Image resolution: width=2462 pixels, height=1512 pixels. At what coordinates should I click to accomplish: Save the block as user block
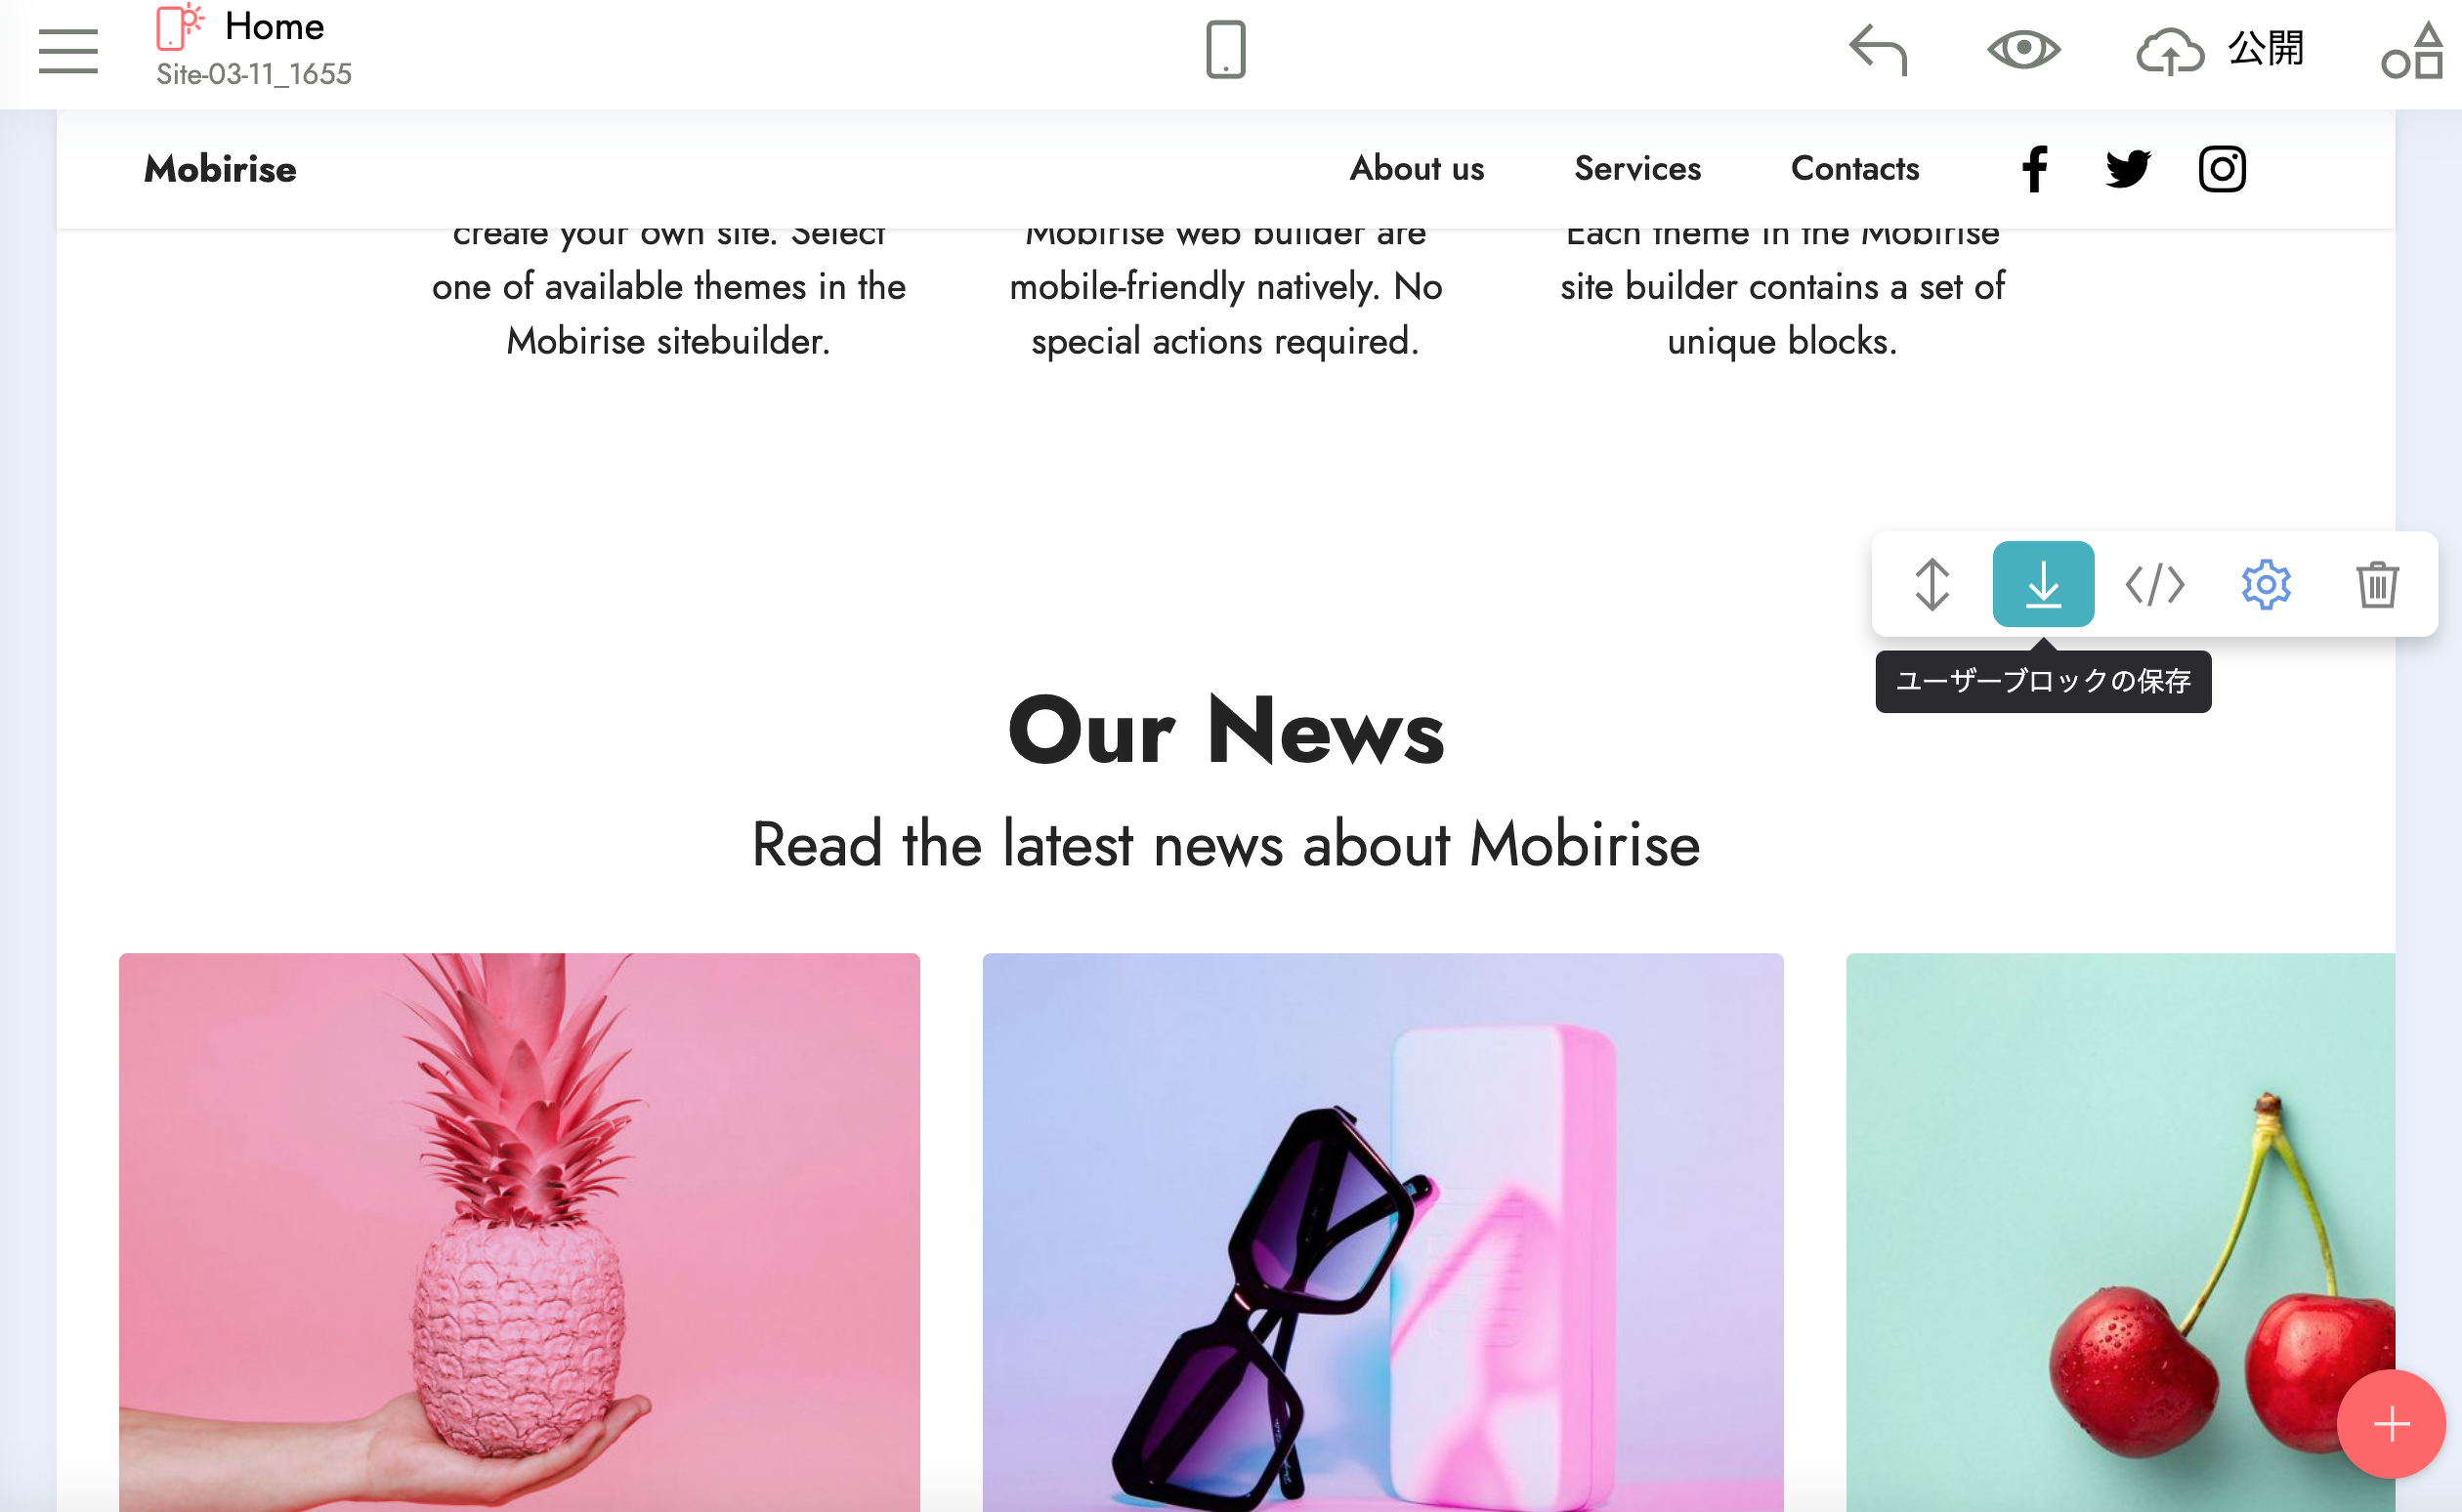click(2043, 584)
